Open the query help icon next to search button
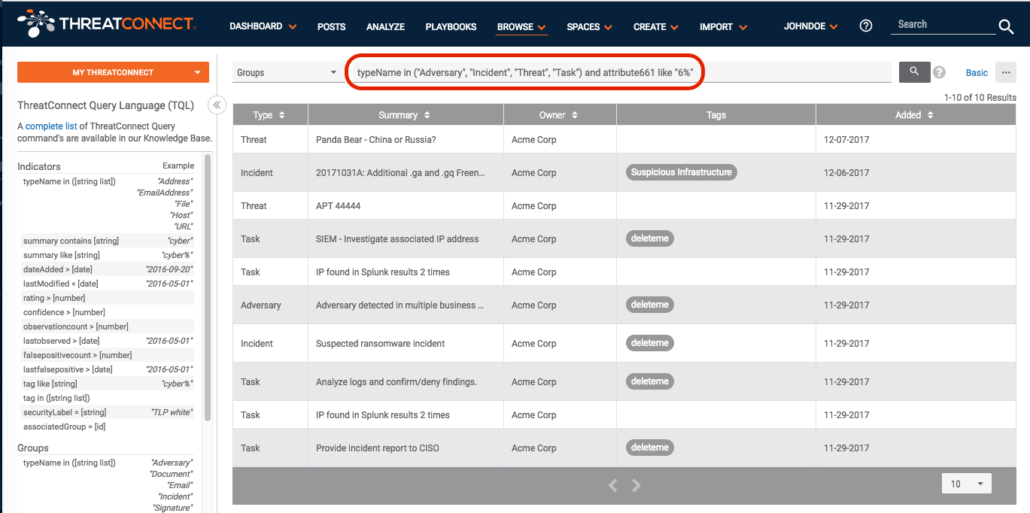The width and height of the screenshot is (1030, 513). (939, 72)
